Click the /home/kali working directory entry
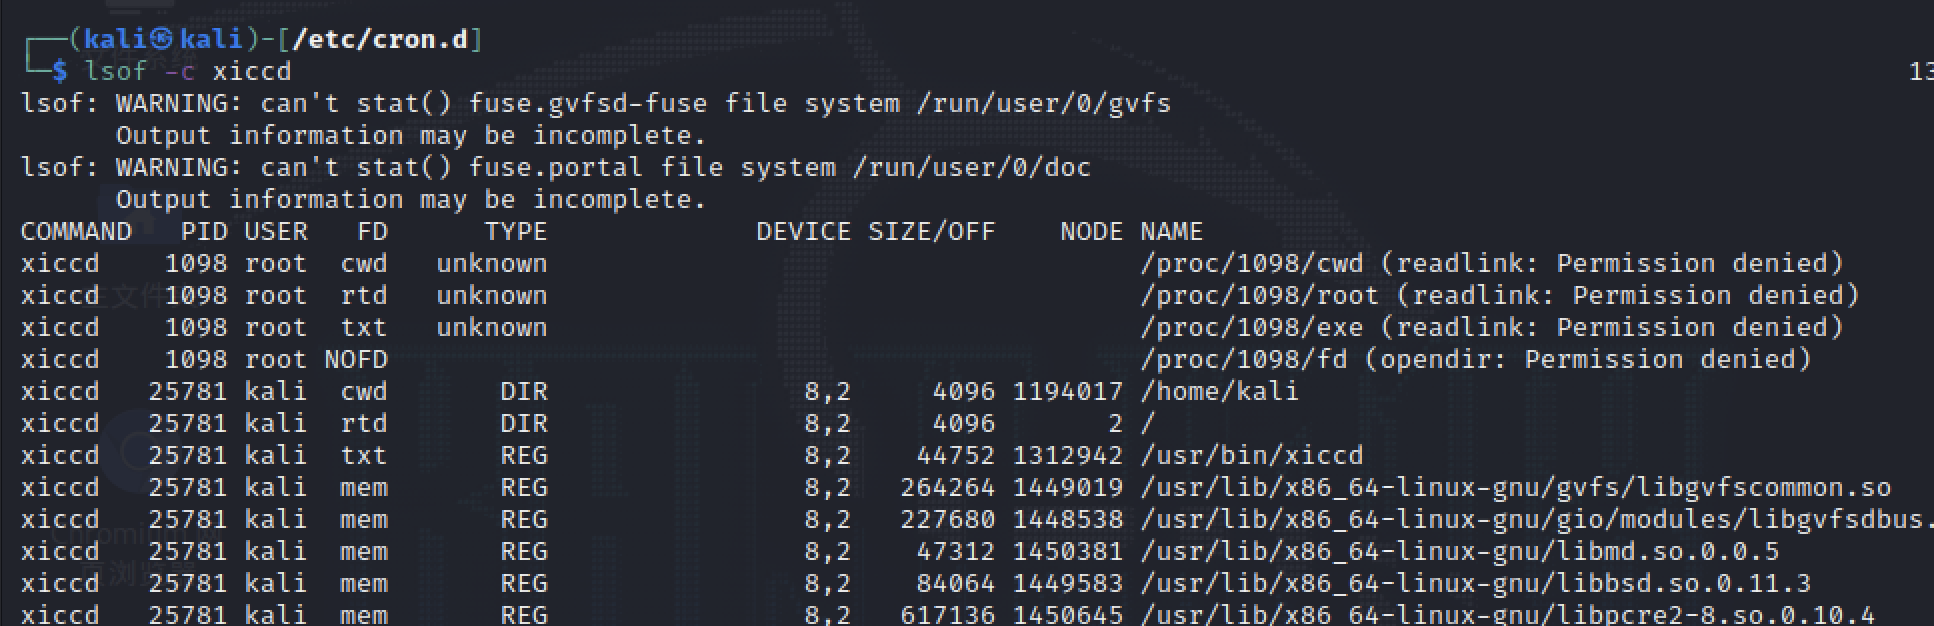1934x626 pixels. tap(1219, 391)
